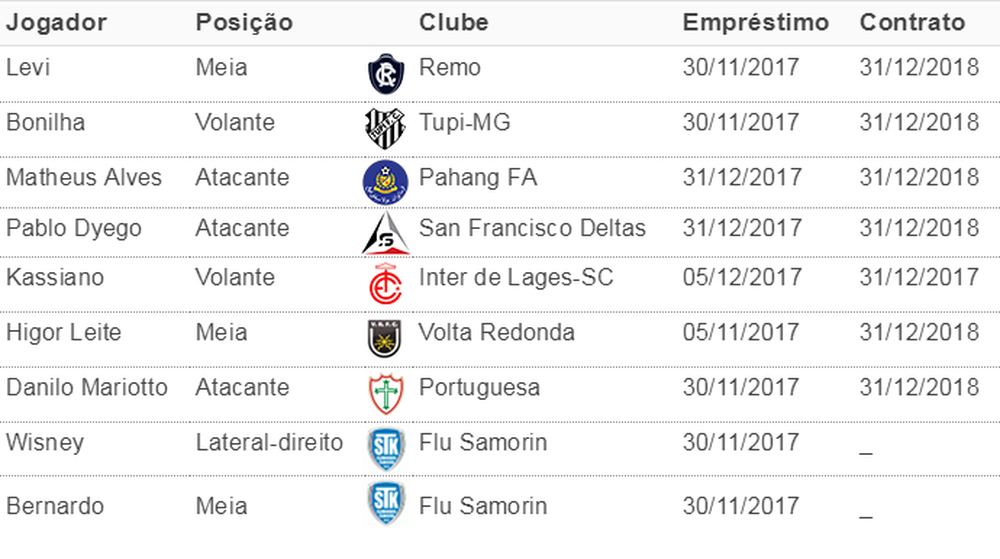This screenshot has height=559, width=1000.
Task: Select the Contrato column header
Action: [x=913, y=22]
